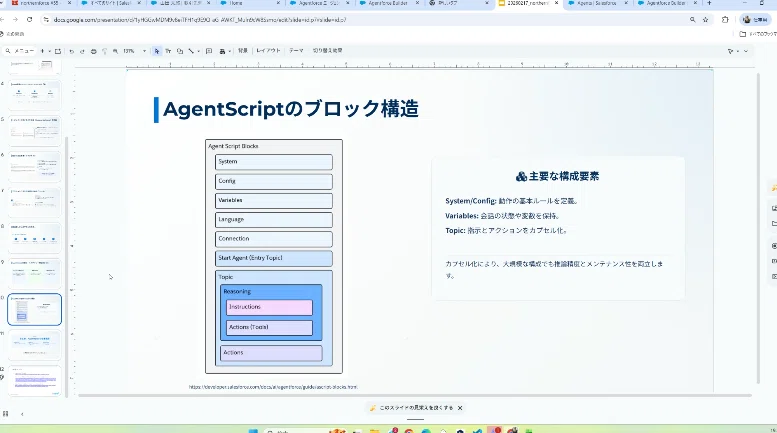The width and height of the screenshot is (777, 433).
Task: Select the cursor selection tool
Action: [x=157, y=51]
